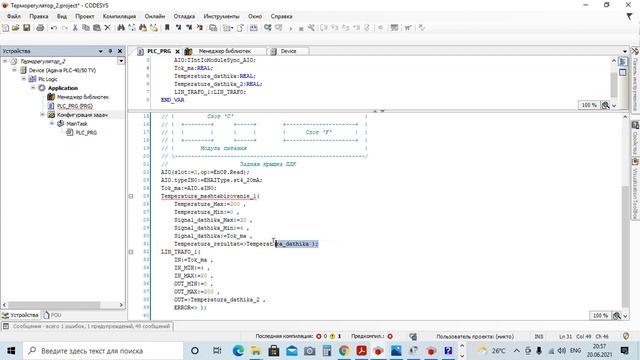Open the Справка menu
The width and height of the screenshot is (640, 360).
[x=281, y=16]
